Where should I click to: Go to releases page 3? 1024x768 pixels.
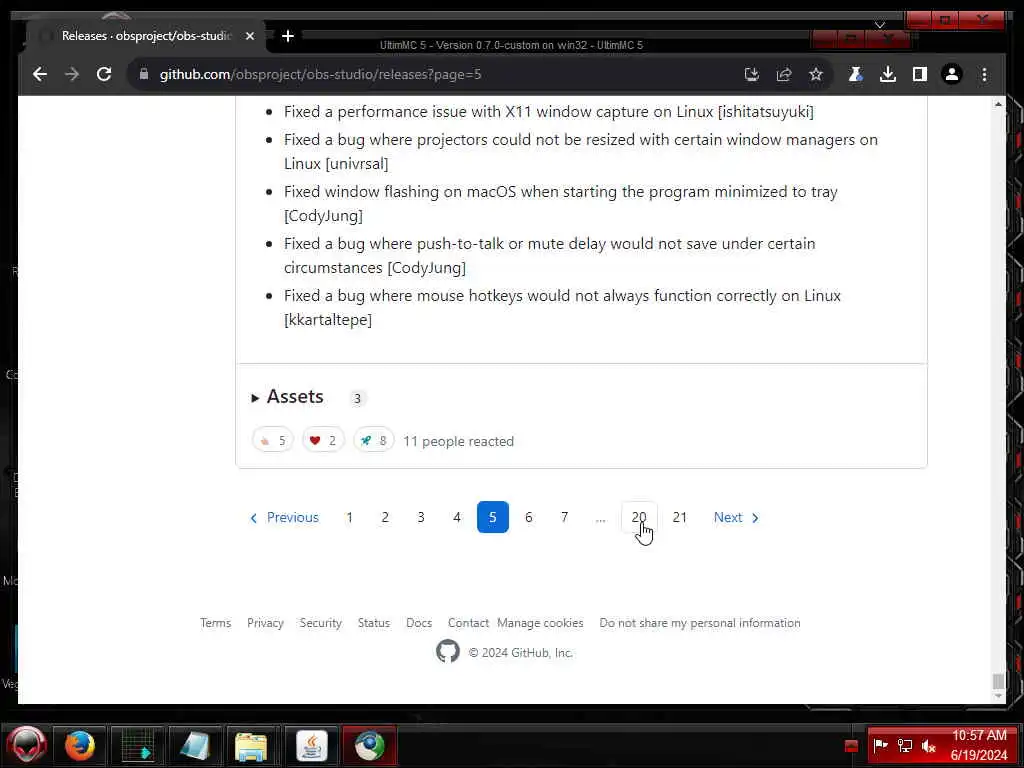(x=421, y=517)
